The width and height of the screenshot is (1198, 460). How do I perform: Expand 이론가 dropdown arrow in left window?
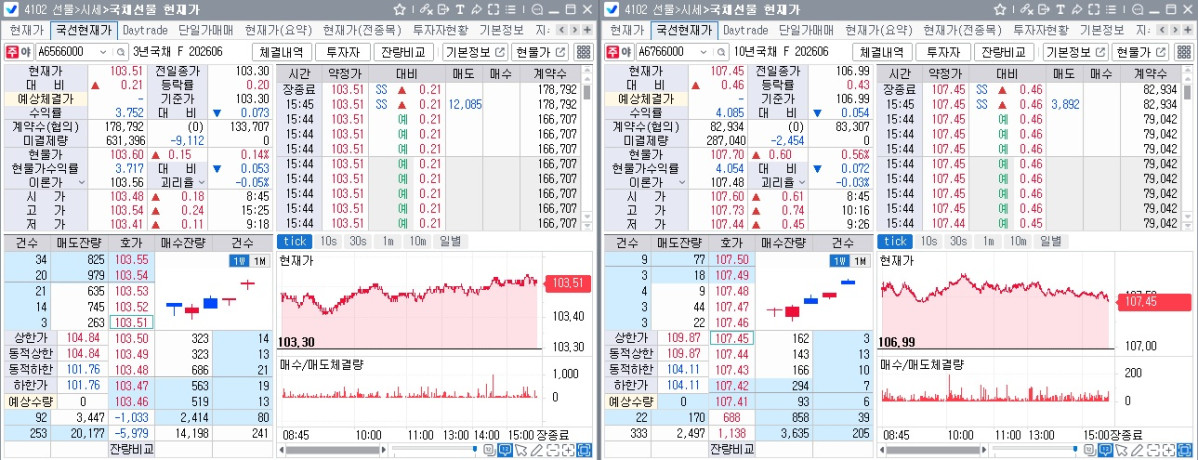click(x=80, y=183)
